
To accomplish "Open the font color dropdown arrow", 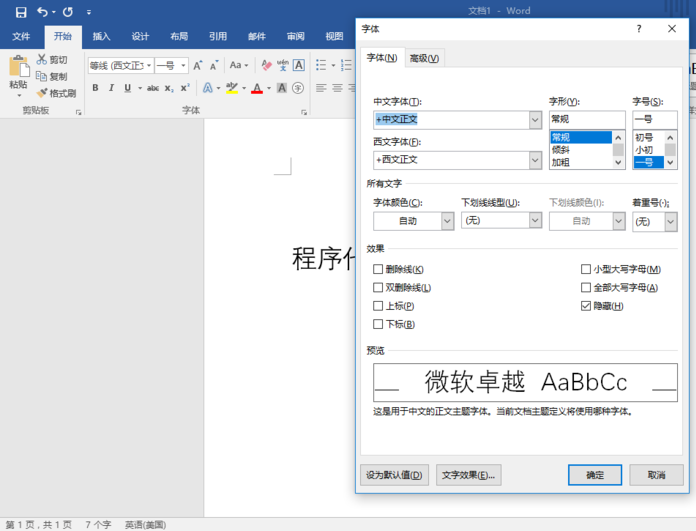I will (x=269, y=88).
